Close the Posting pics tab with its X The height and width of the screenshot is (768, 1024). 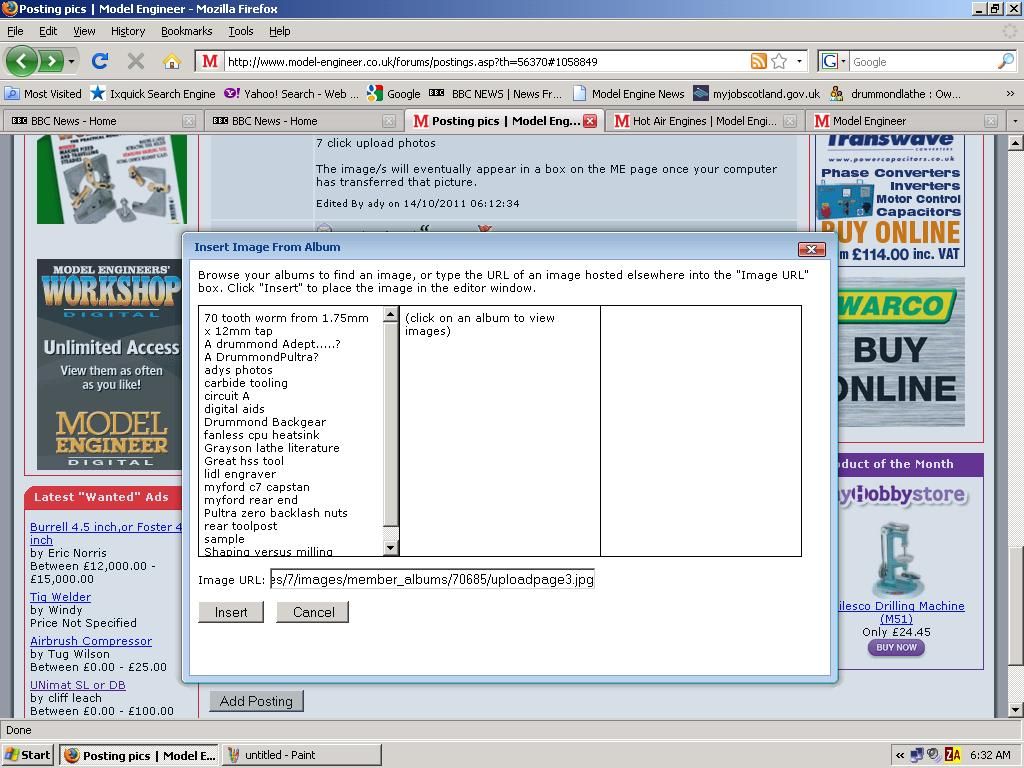[590, 121]
